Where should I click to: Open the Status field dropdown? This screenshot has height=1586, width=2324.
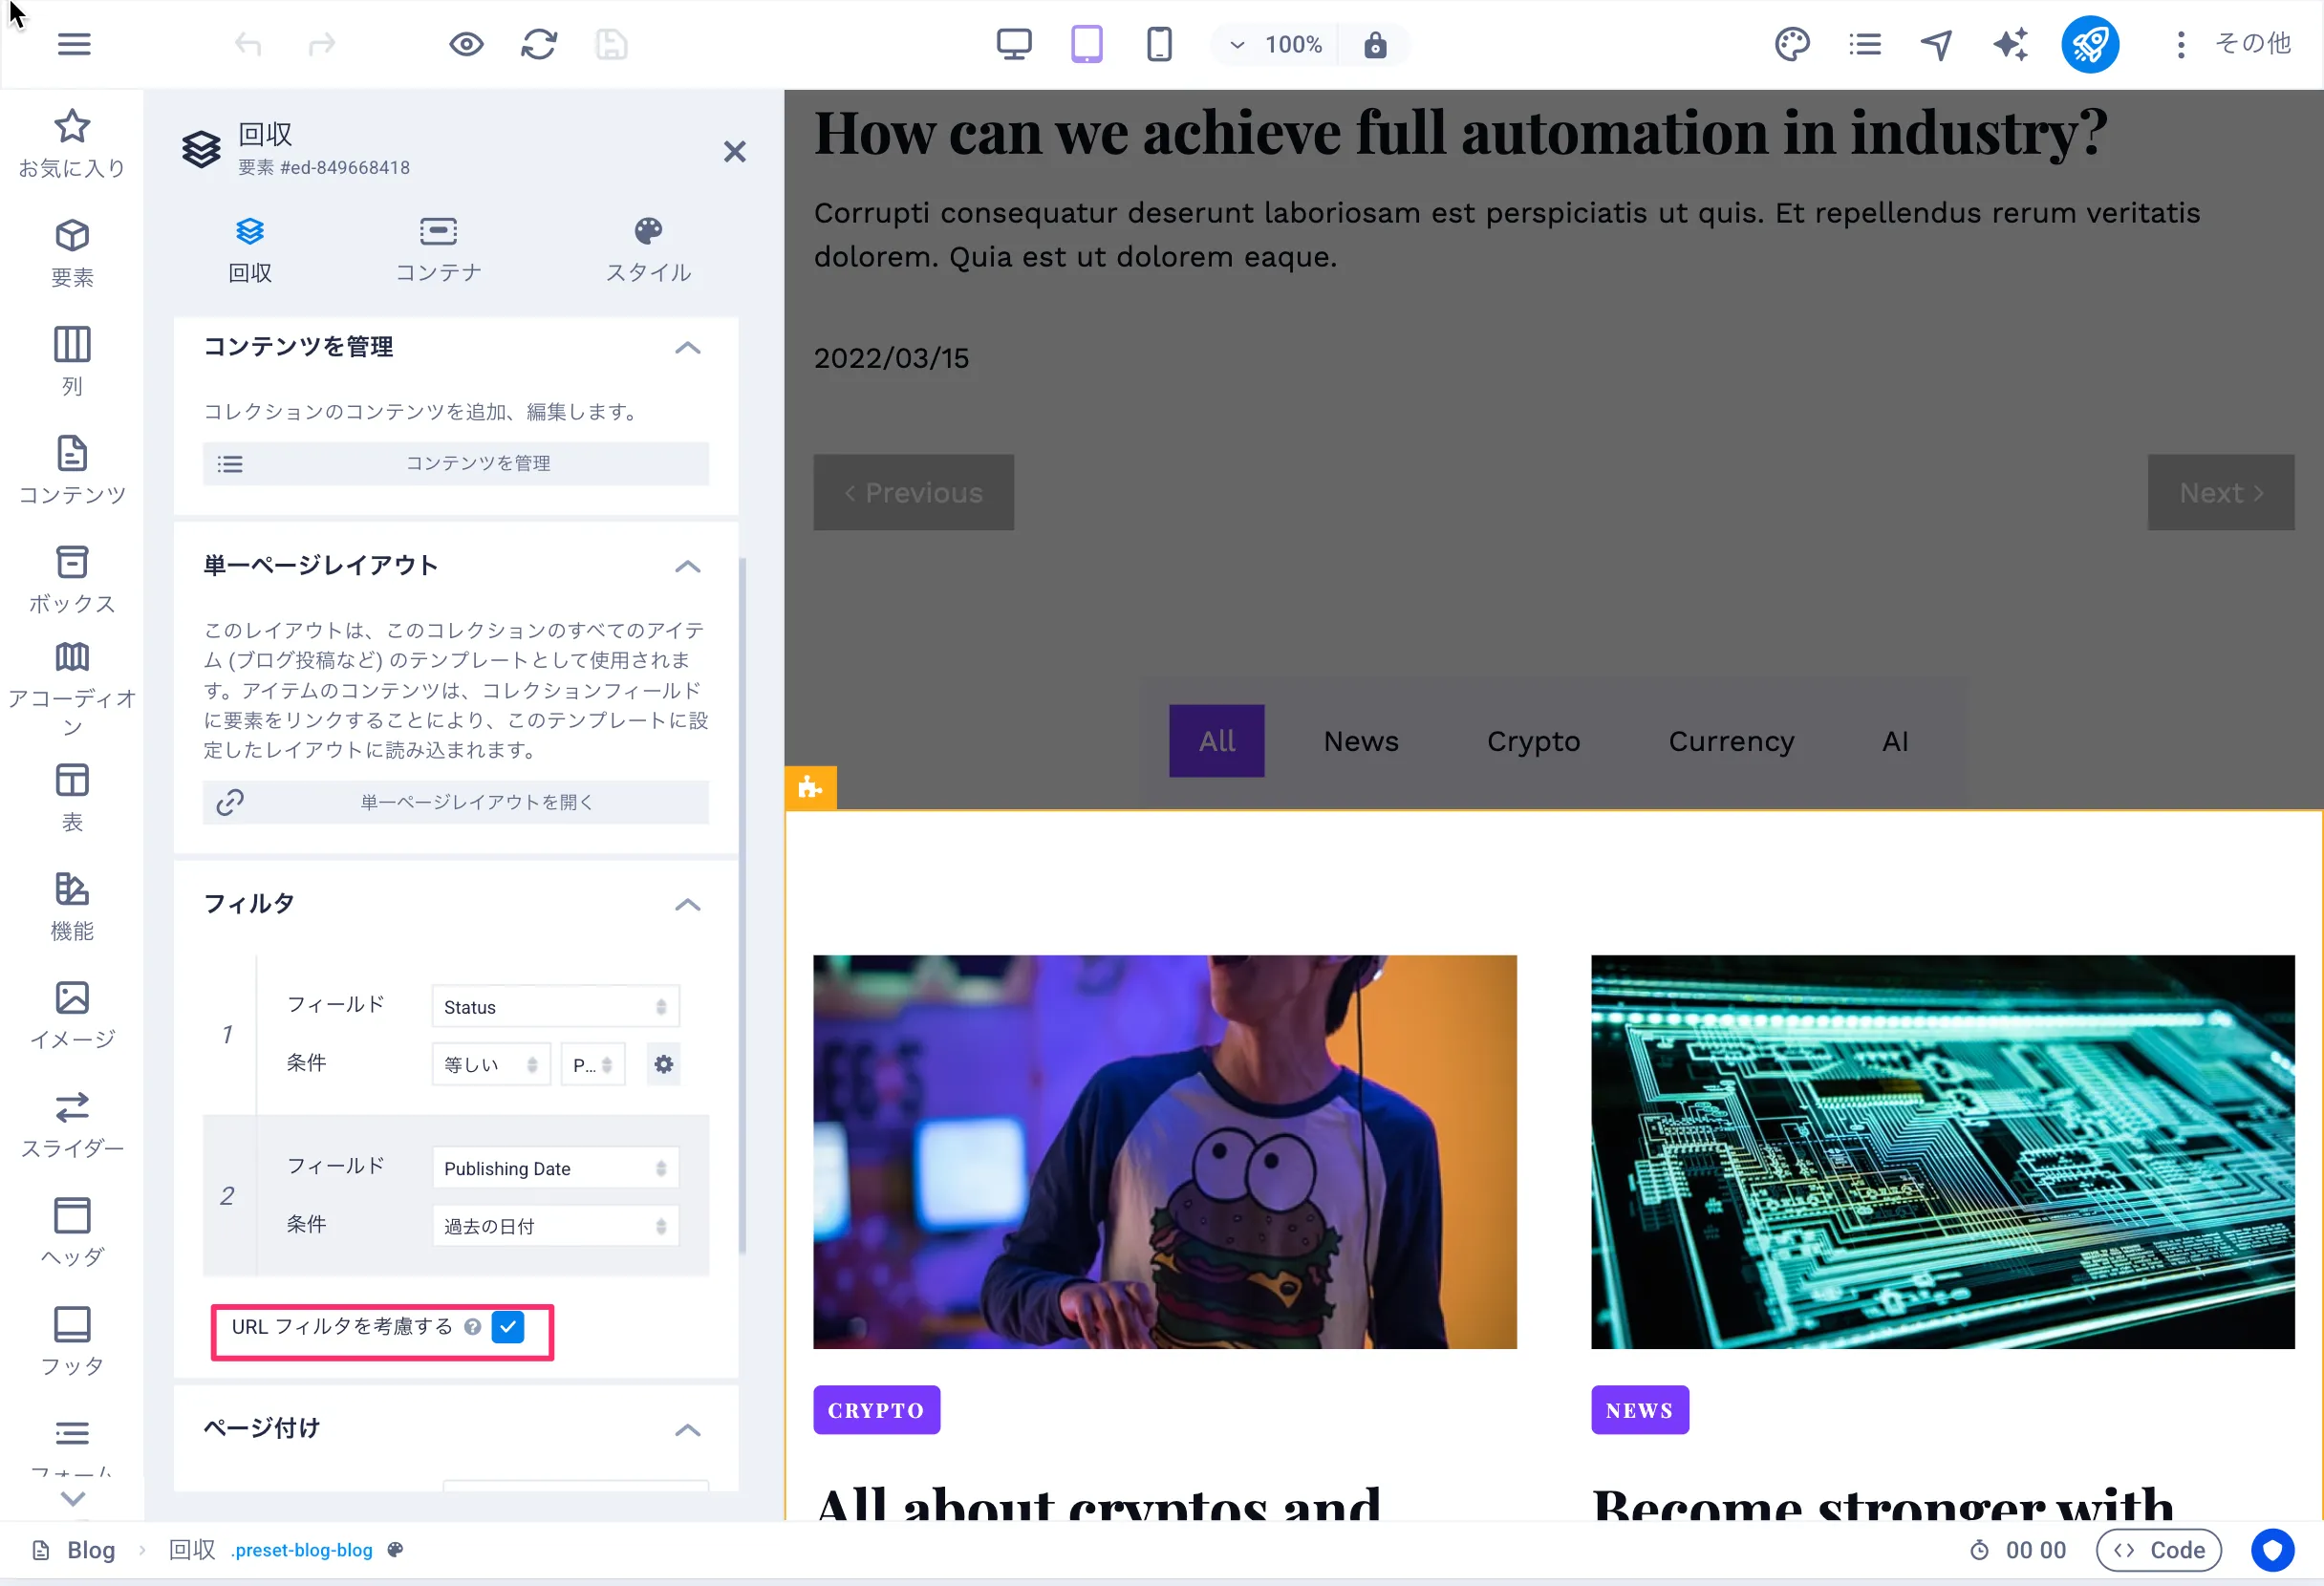555,1007
